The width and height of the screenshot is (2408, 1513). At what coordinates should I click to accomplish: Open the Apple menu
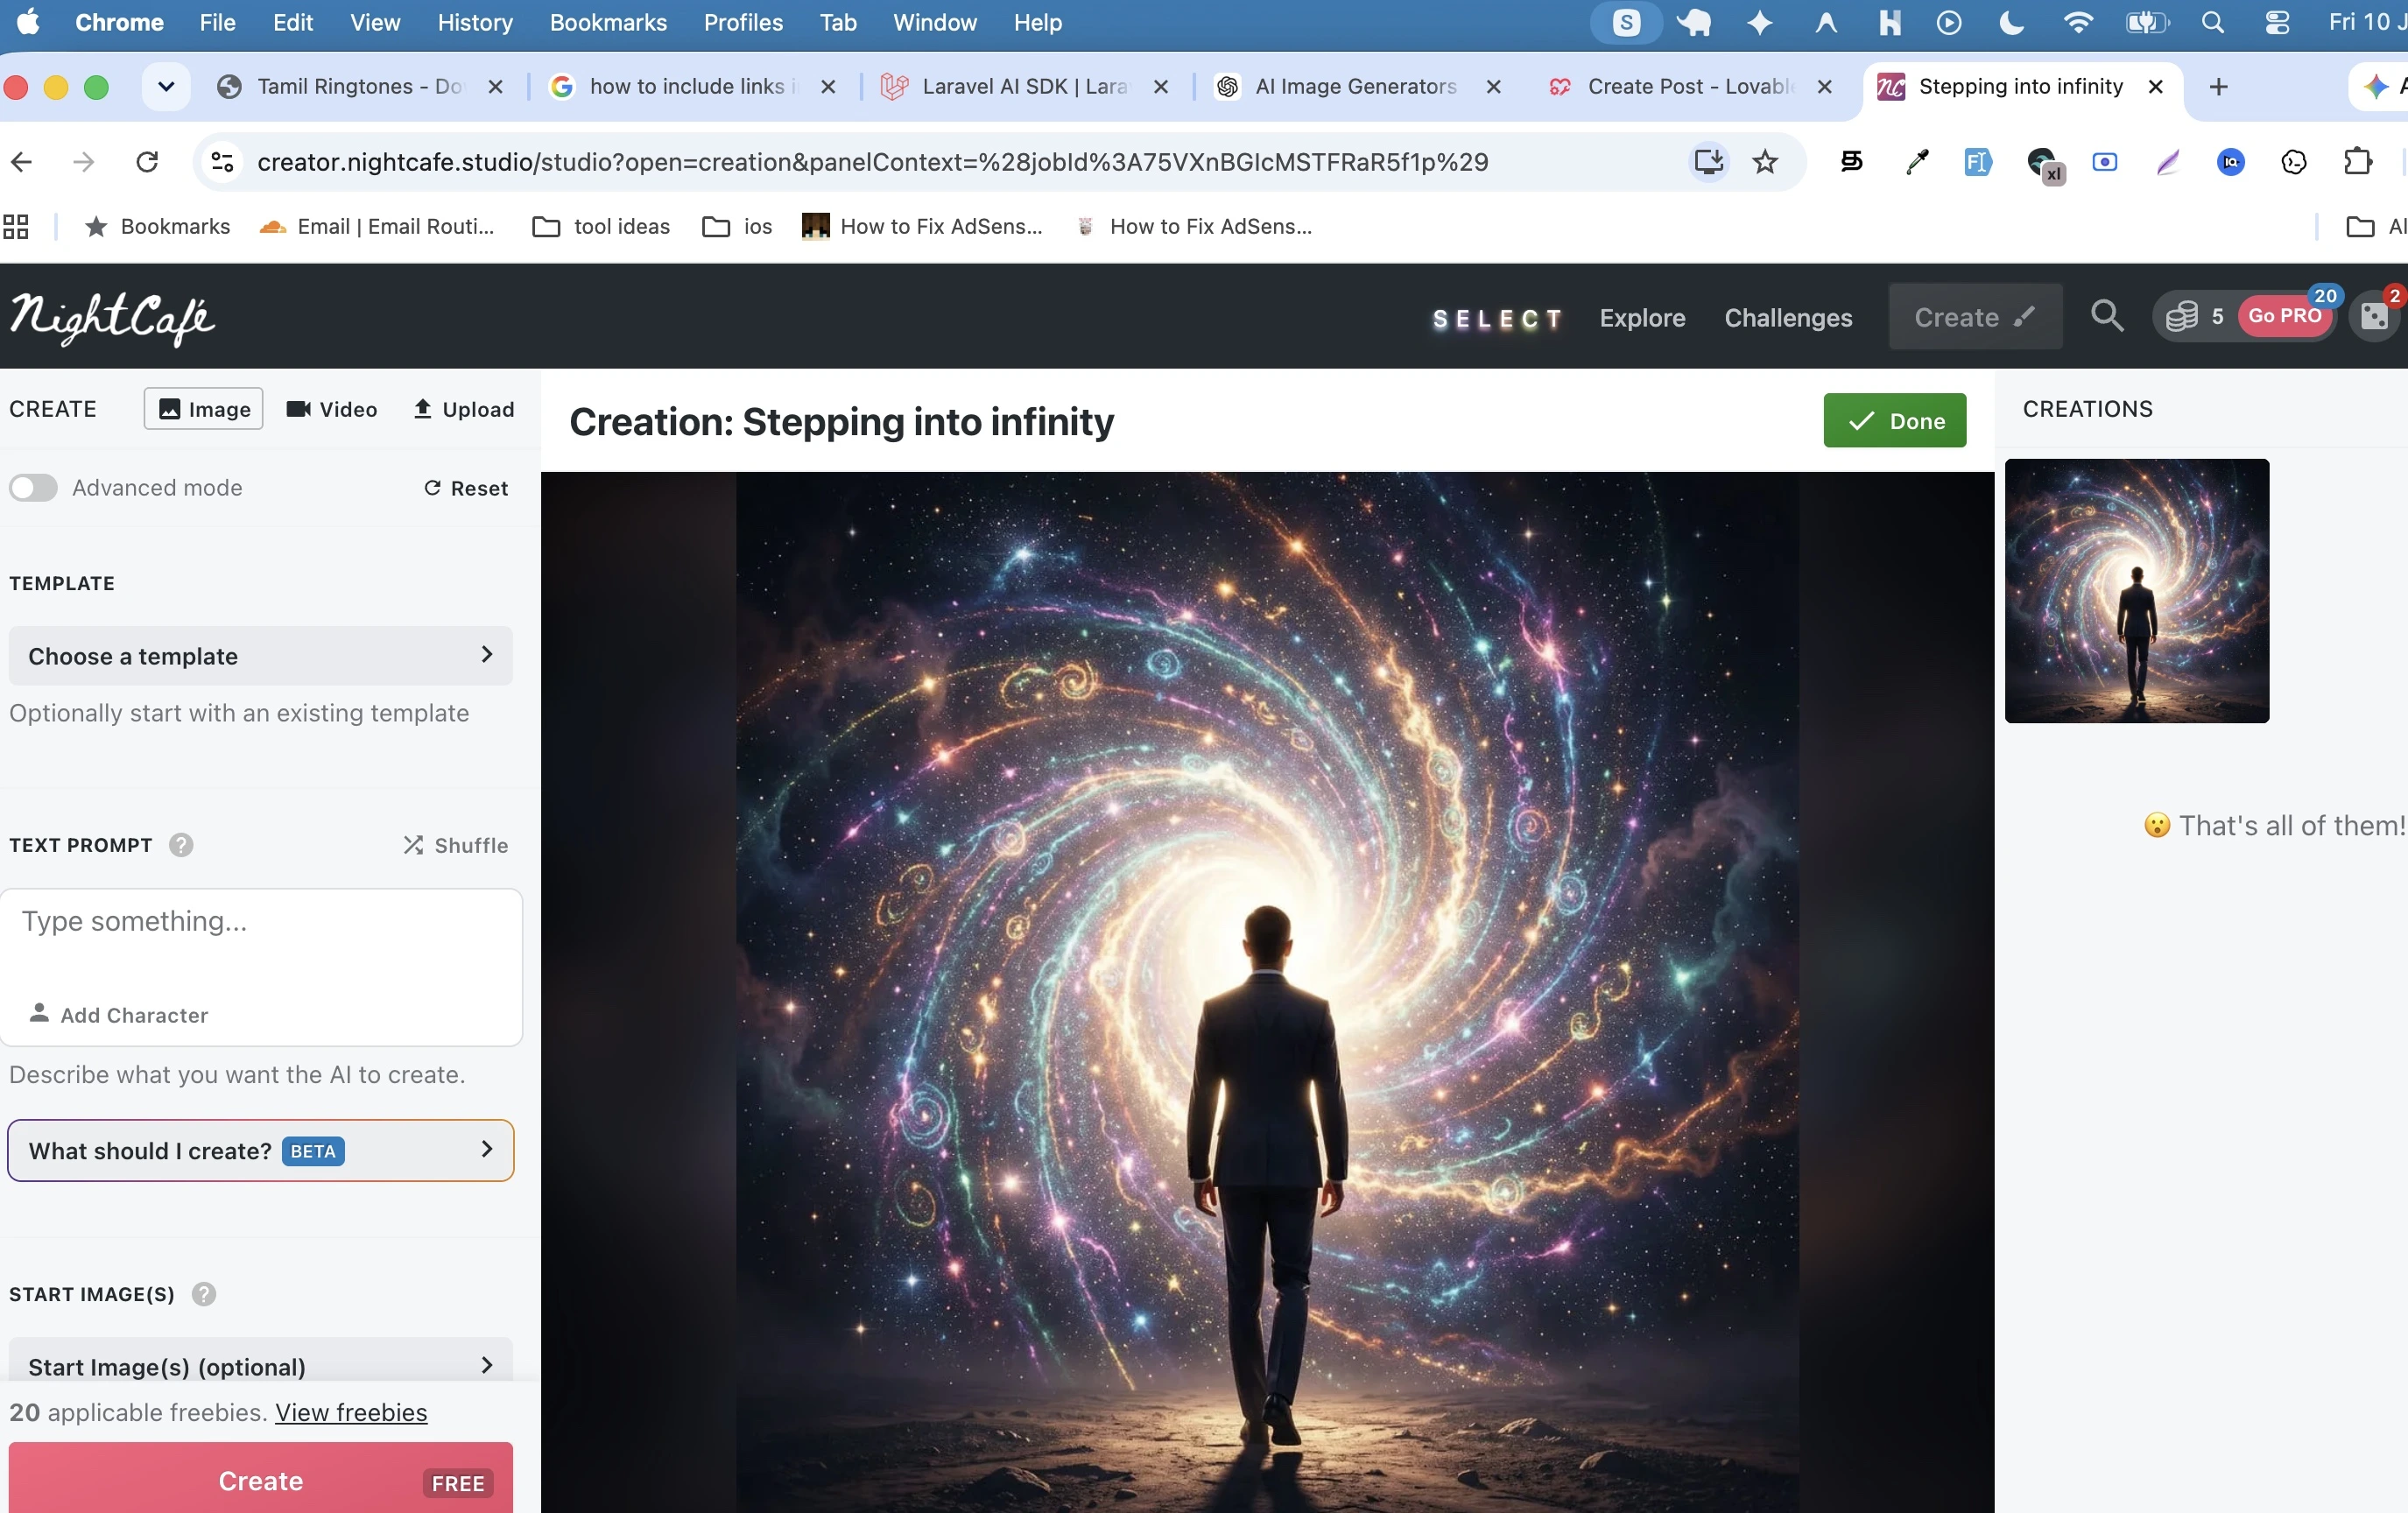(28, 22)
